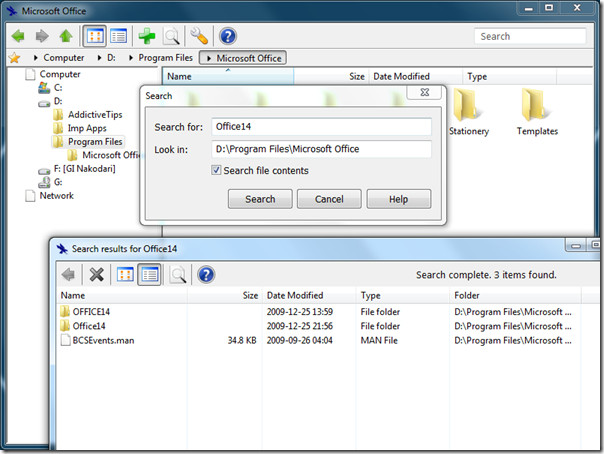Sort search results by Name
Image resolution: width=604 pixels, height=454 pixels.
coord(122,296)
